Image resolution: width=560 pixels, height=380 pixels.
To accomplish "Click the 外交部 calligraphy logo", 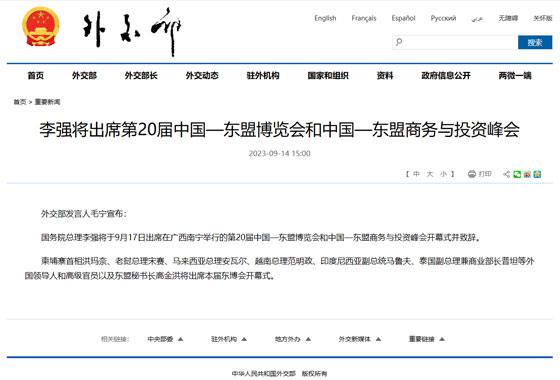I will [x=132, y=31].
